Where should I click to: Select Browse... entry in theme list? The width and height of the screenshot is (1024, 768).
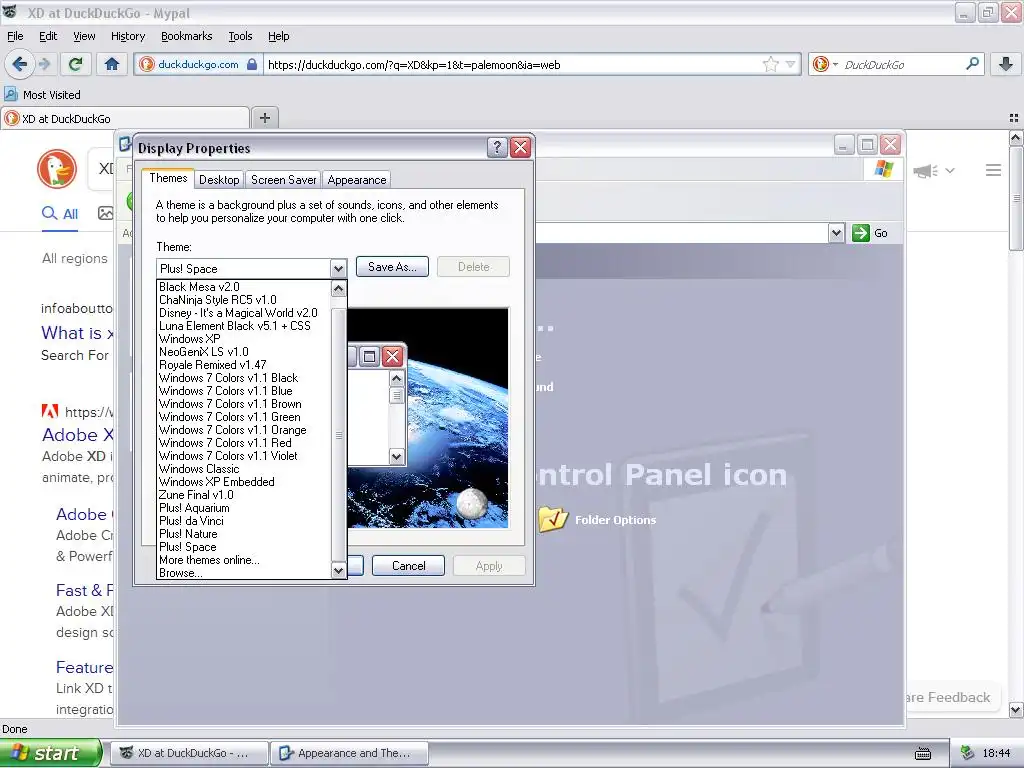pos(244,573)
